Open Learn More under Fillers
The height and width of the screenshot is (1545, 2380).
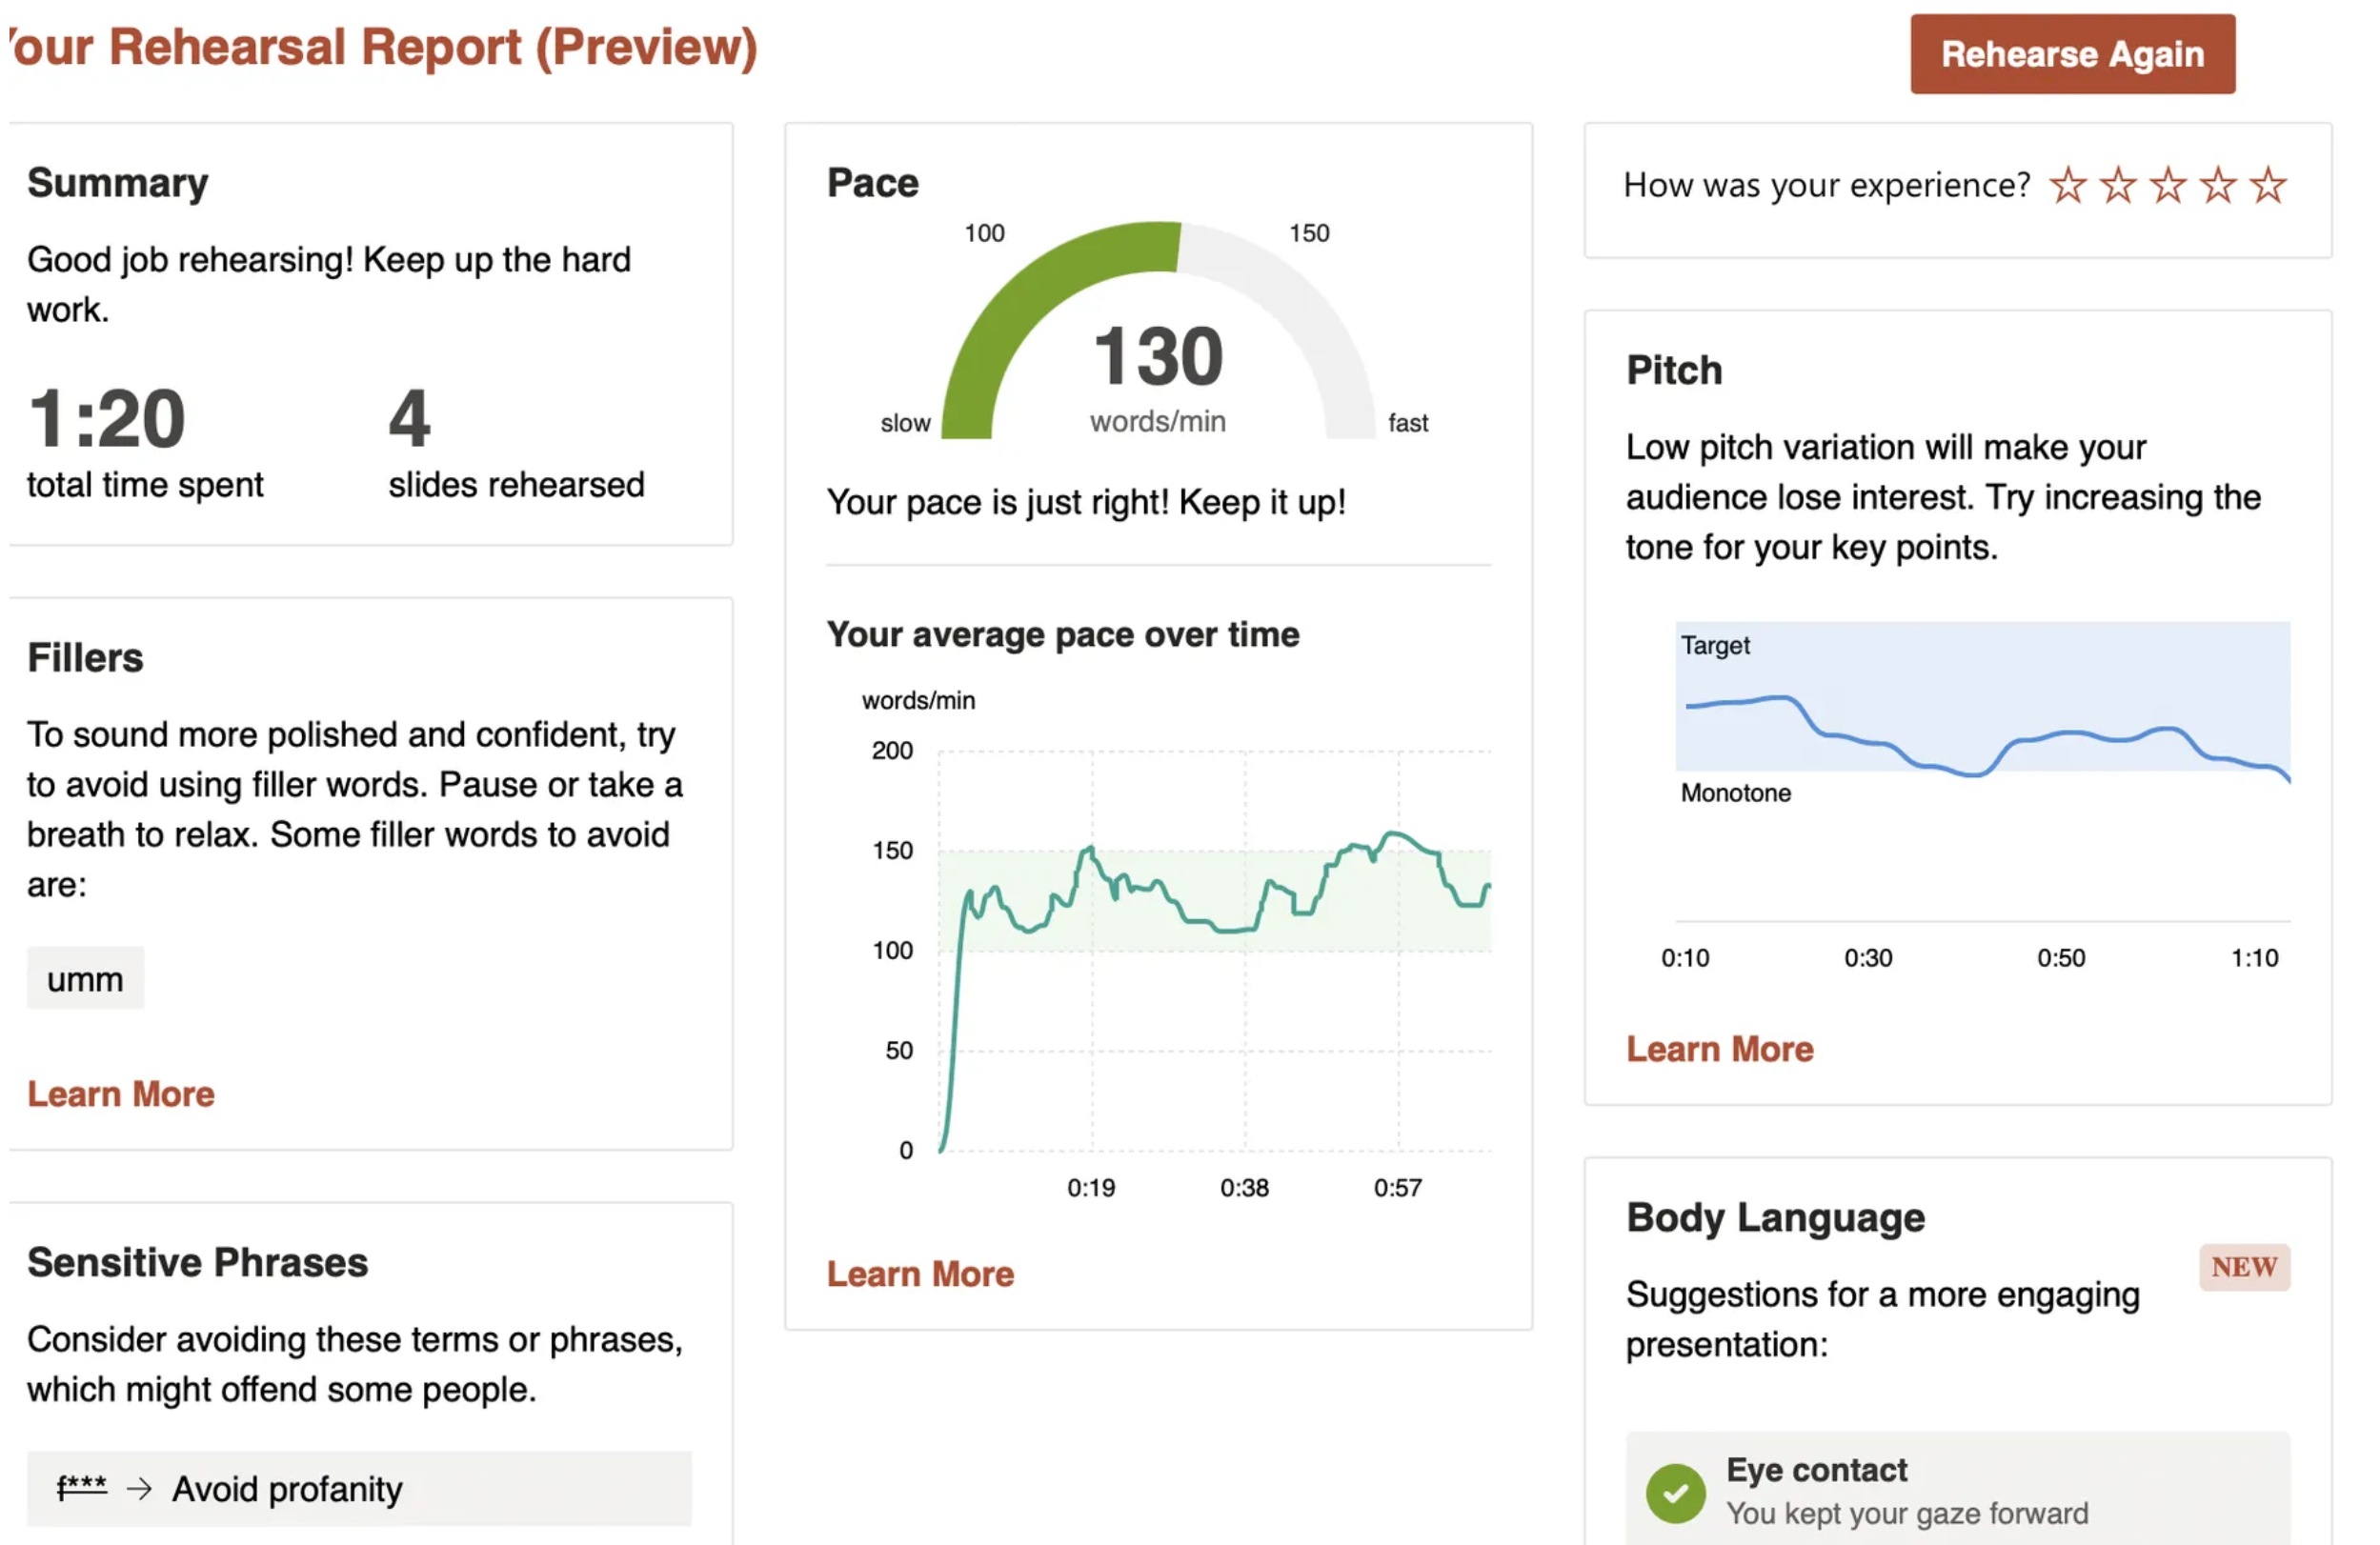click(x=121, y=1094)
